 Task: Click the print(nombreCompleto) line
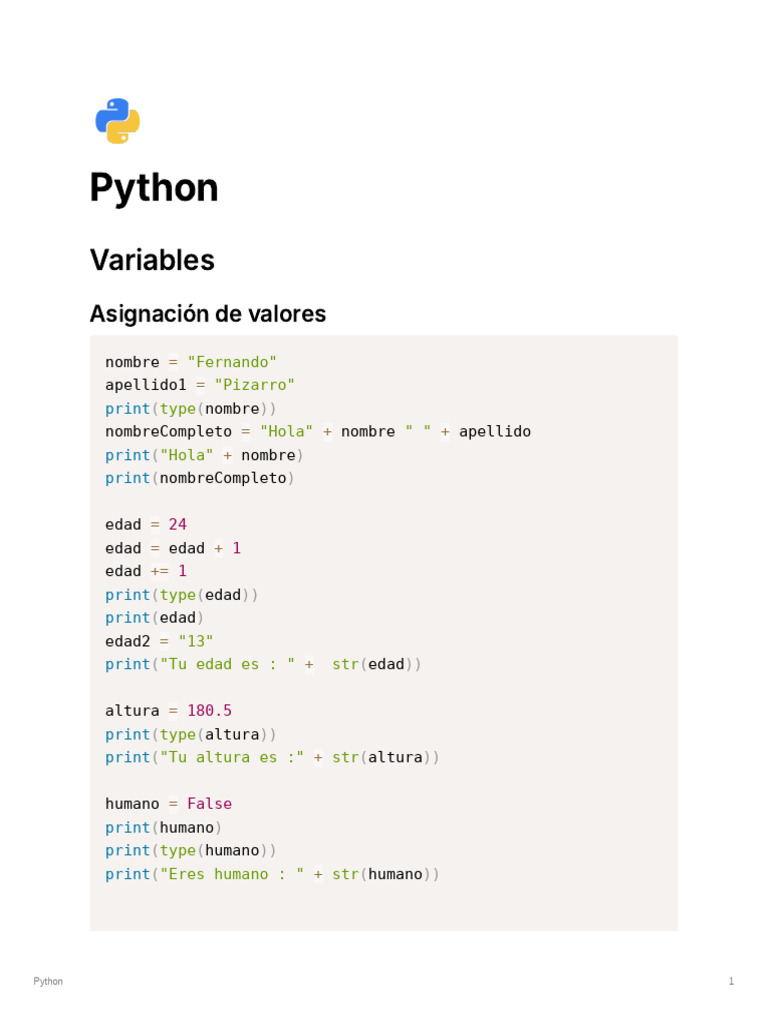click(200, 478)
